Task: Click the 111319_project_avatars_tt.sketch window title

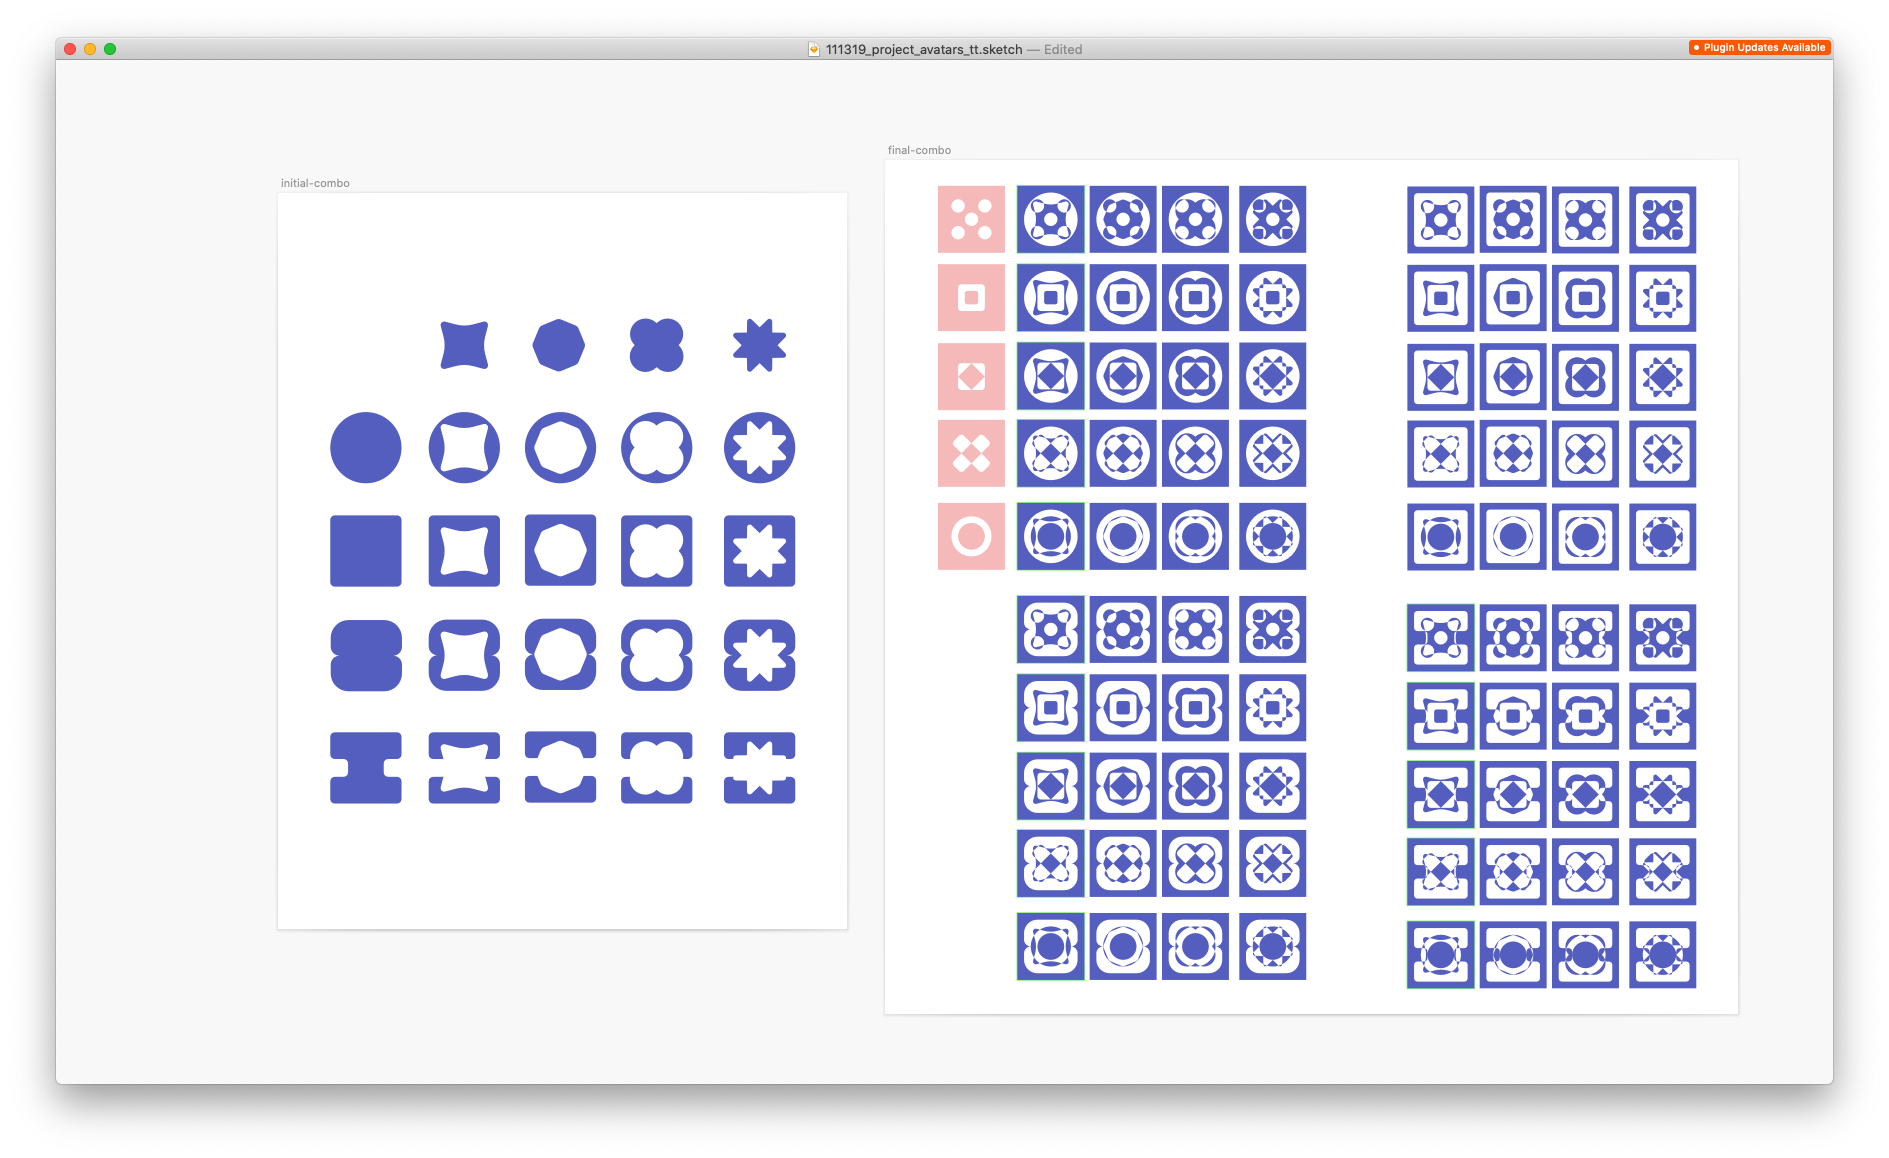Action: (x=923, y=49)
